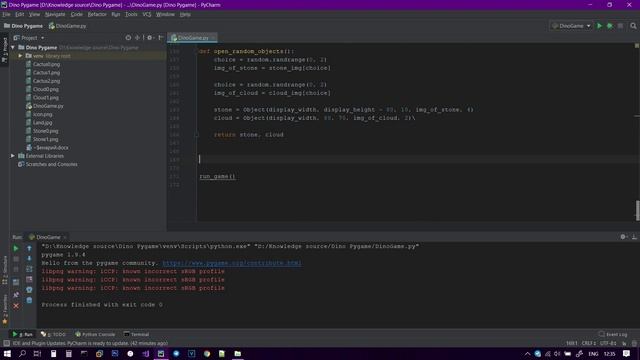The width and height of the screenshot is (640, 360).
Task: Select Land.jpg in project tree
Action: [42, 122]
